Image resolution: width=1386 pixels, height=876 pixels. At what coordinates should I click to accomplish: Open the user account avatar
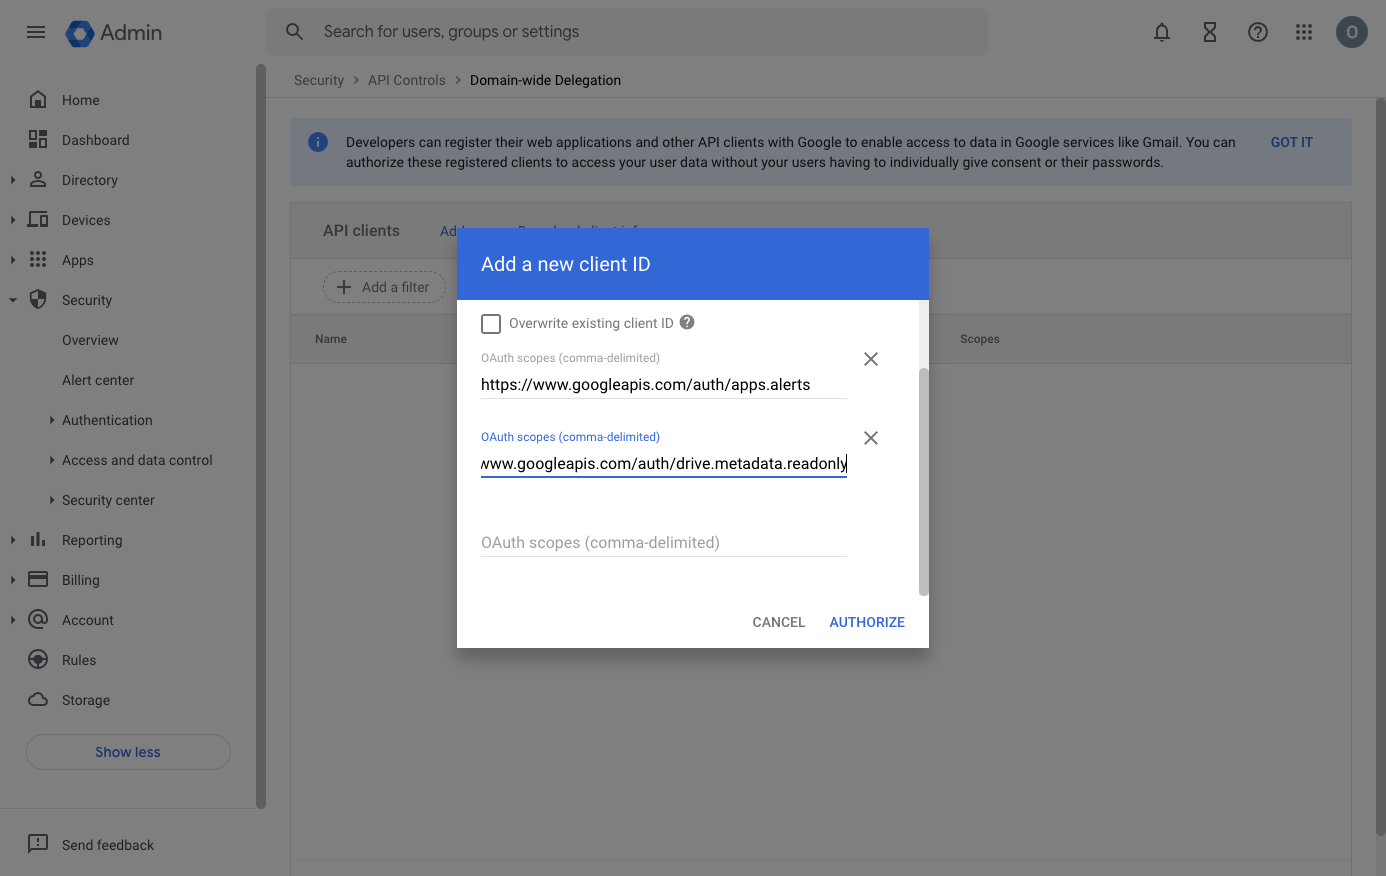[1351, 32]
